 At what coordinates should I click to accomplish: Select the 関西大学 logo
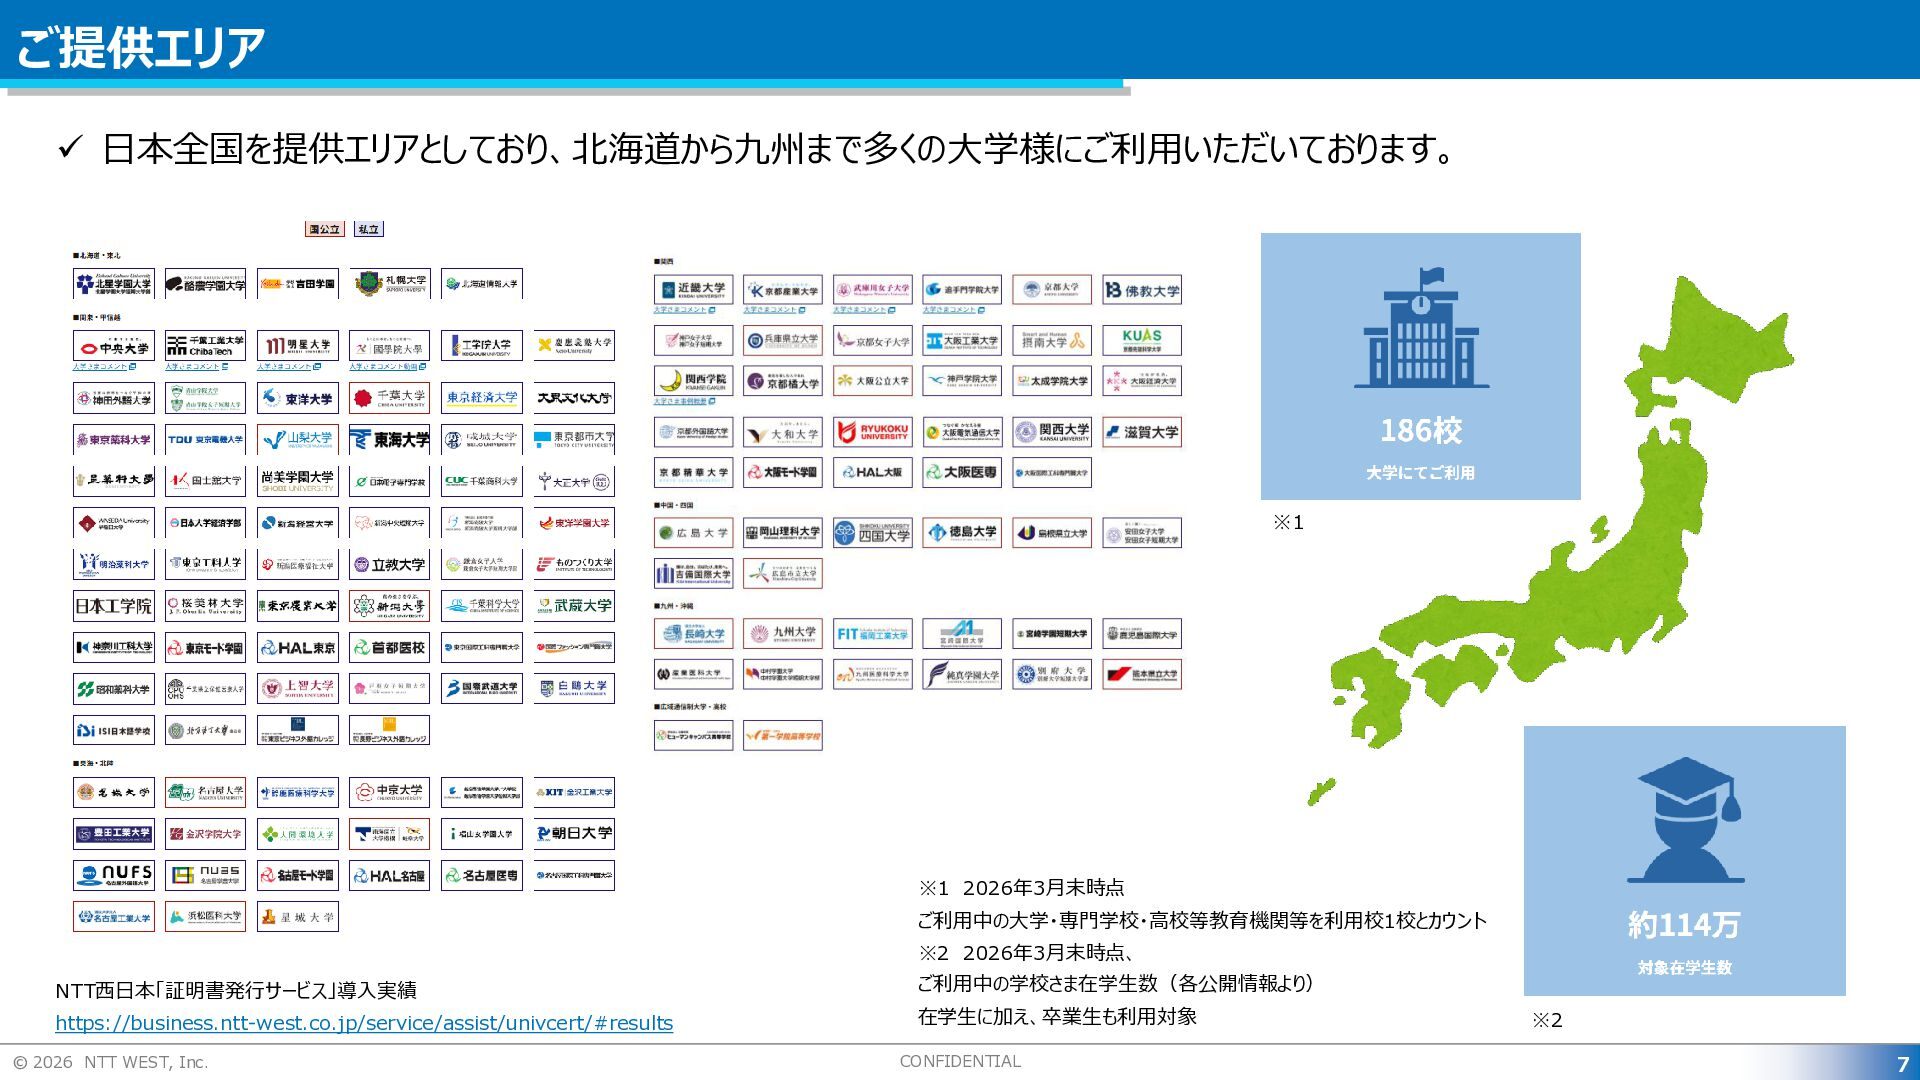click(x=1052, y=432)
